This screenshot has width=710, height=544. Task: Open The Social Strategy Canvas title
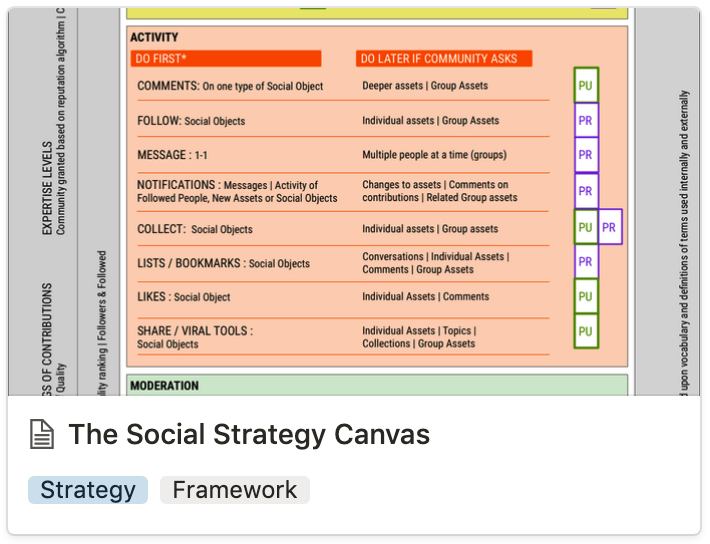click(x=249, y=434)
